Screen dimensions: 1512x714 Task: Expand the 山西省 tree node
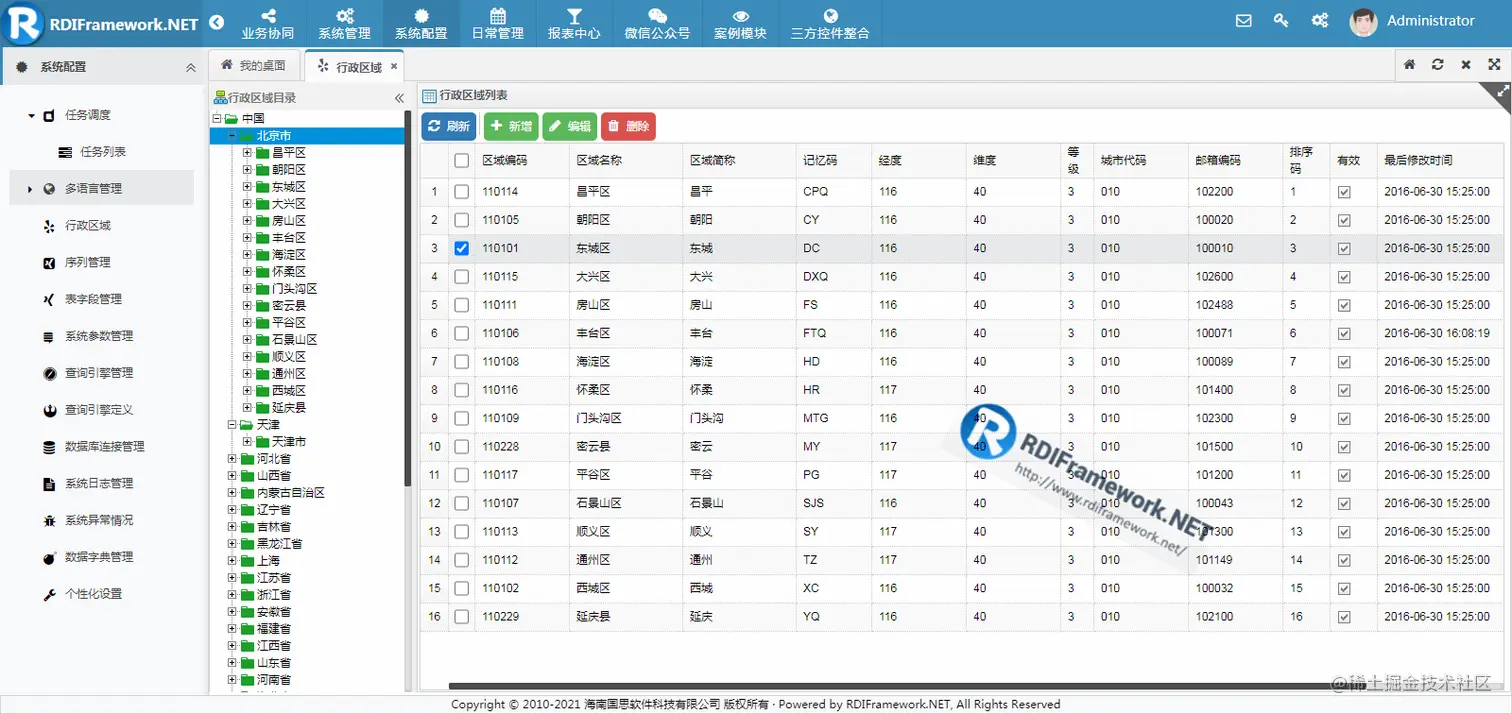coord(232,476)
